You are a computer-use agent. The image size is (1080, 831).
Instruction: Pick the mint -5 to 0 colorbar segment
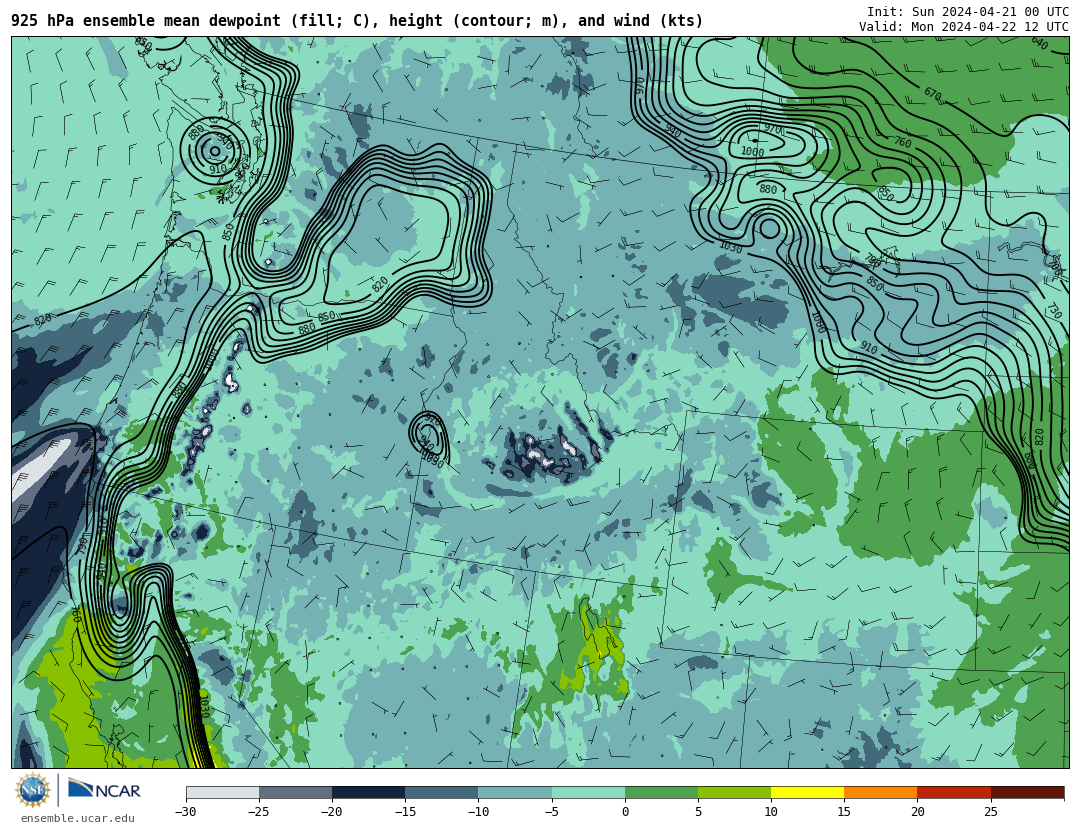(x=588, y=792)
